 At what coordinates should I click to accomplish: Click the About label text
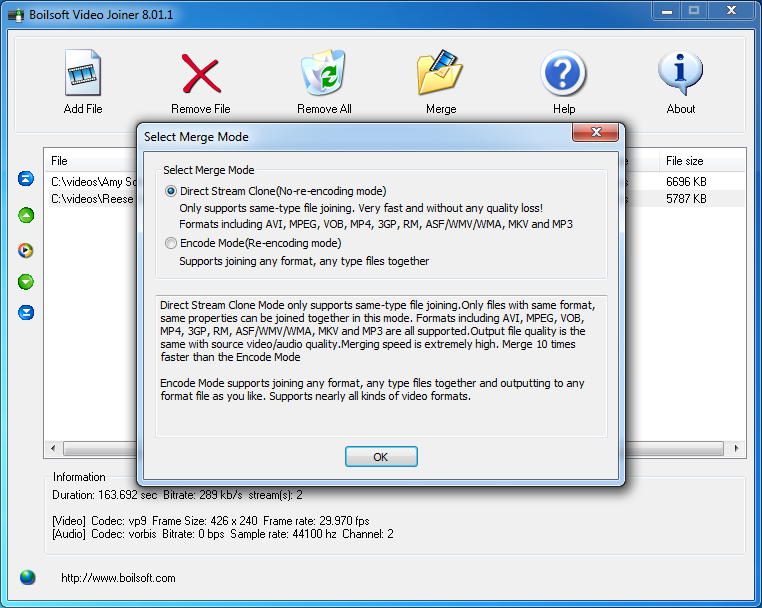pyautogui.click(x=680, y=109)
